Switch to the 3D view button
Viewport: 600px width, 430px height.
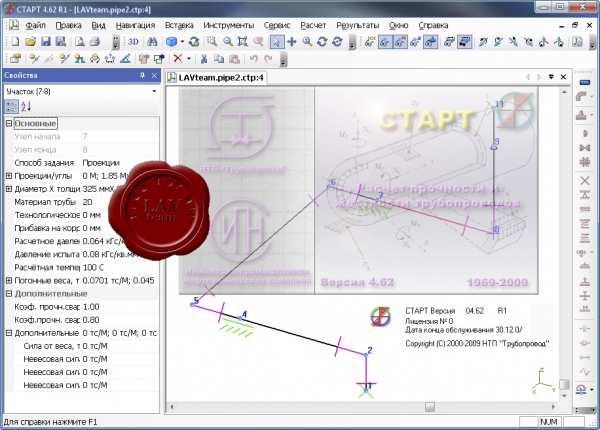(133, 41)
